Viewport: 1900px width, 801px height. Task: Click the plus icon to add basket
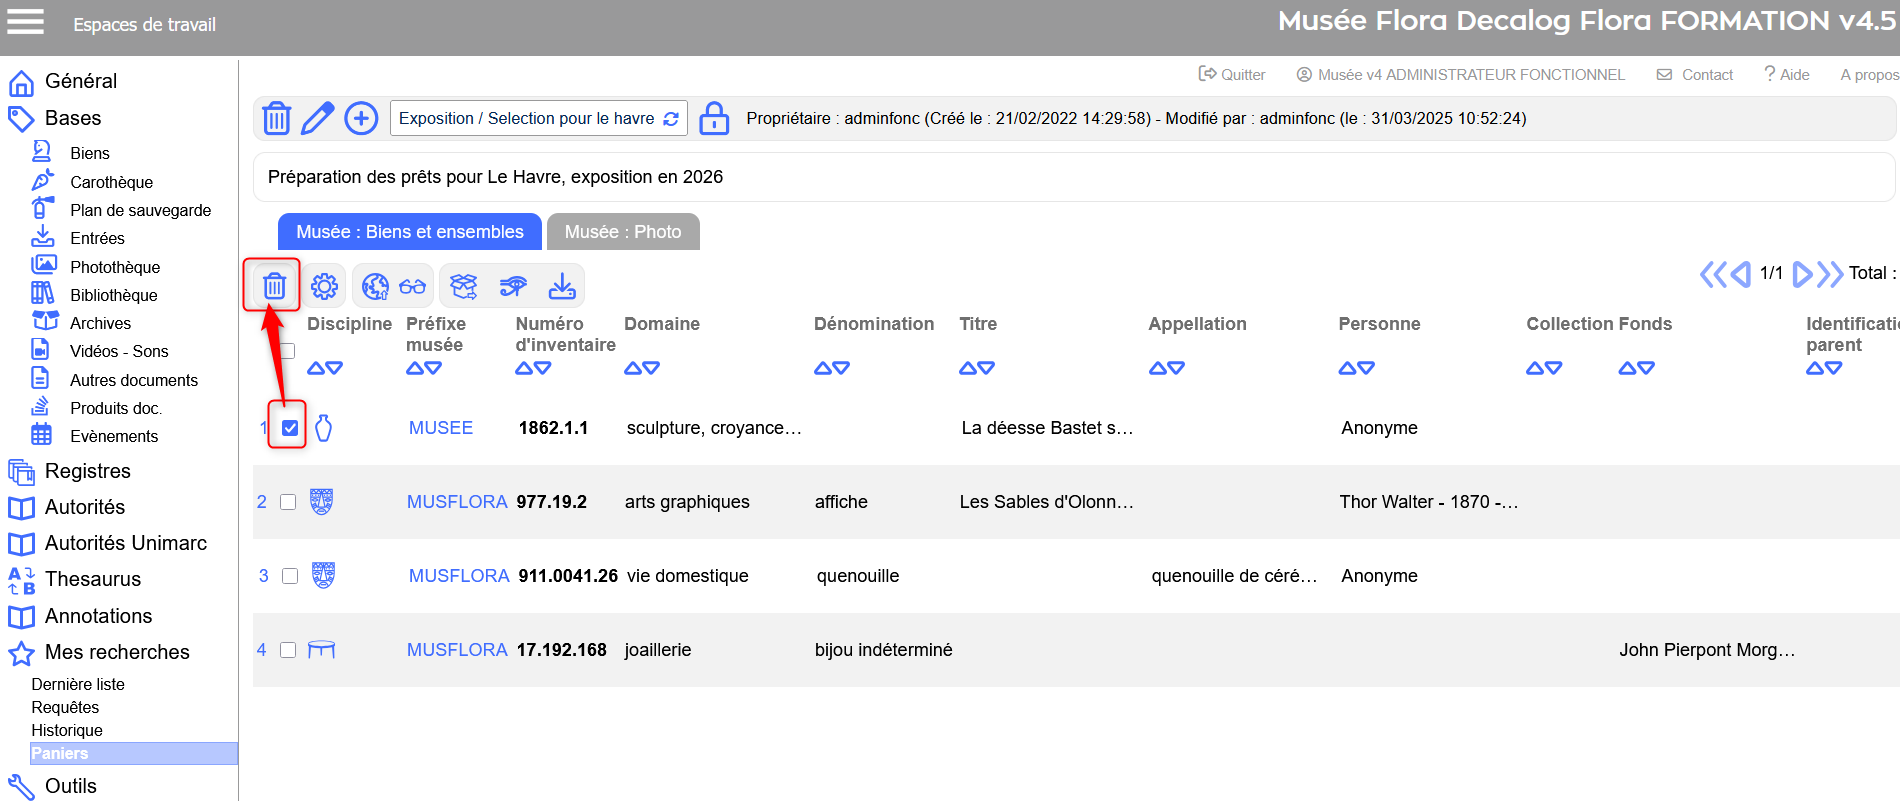click(x=361, y=118)
